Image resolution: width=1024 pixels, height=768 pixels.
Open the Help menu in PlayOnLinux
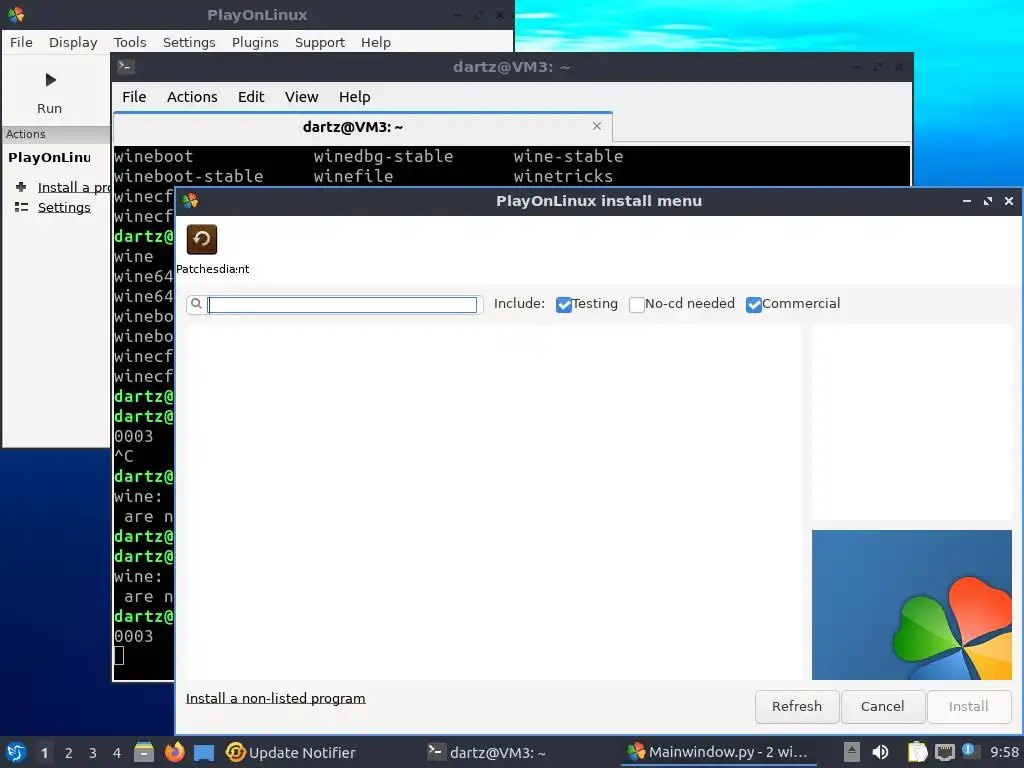tap(376, 42)
